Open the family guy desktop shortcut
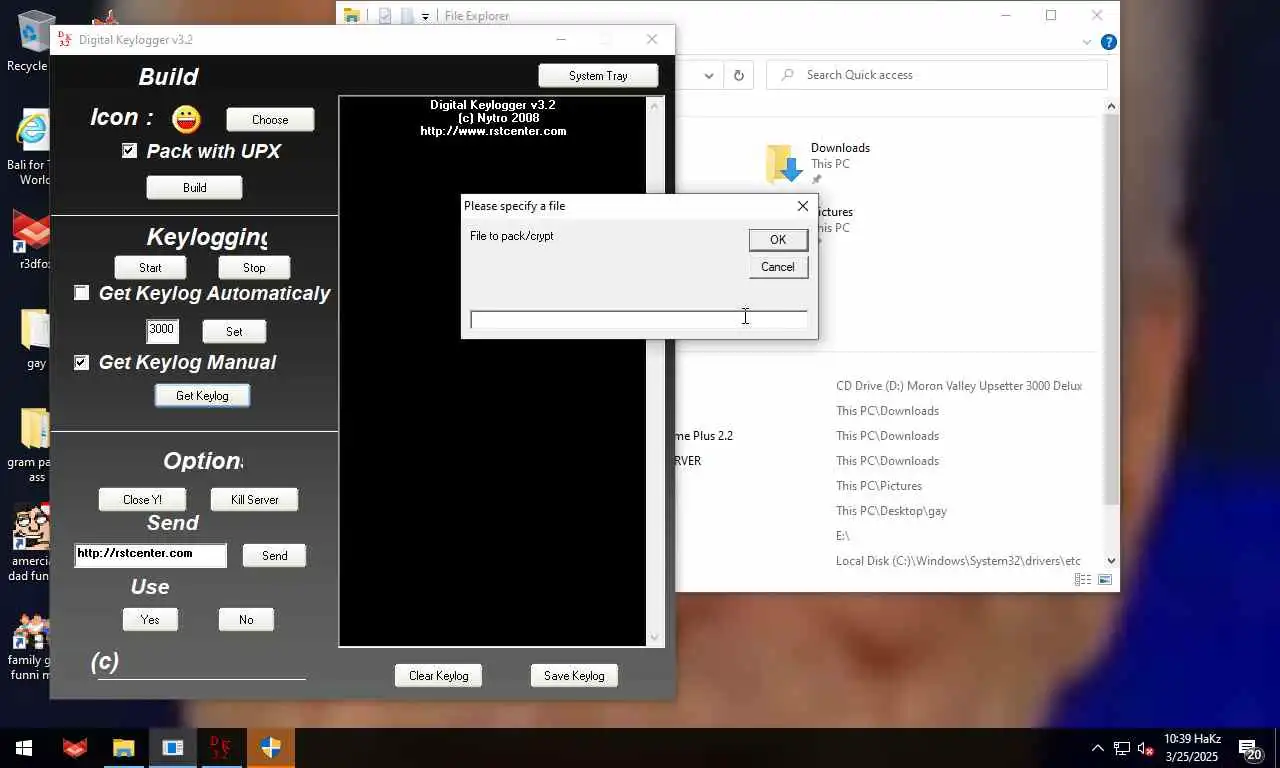The image size is (1280, 768). (30, 647)
